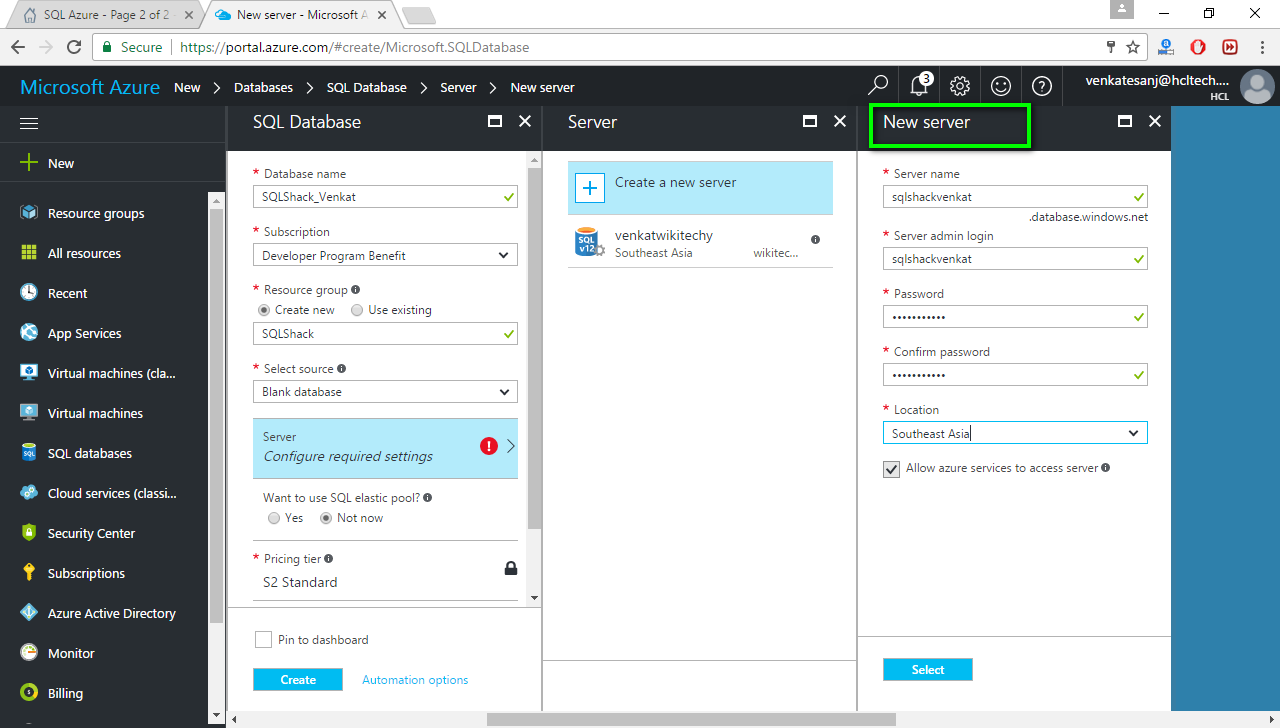
Task: Click the Virtual machines monitor icon
Action: [x=29, y=413]
